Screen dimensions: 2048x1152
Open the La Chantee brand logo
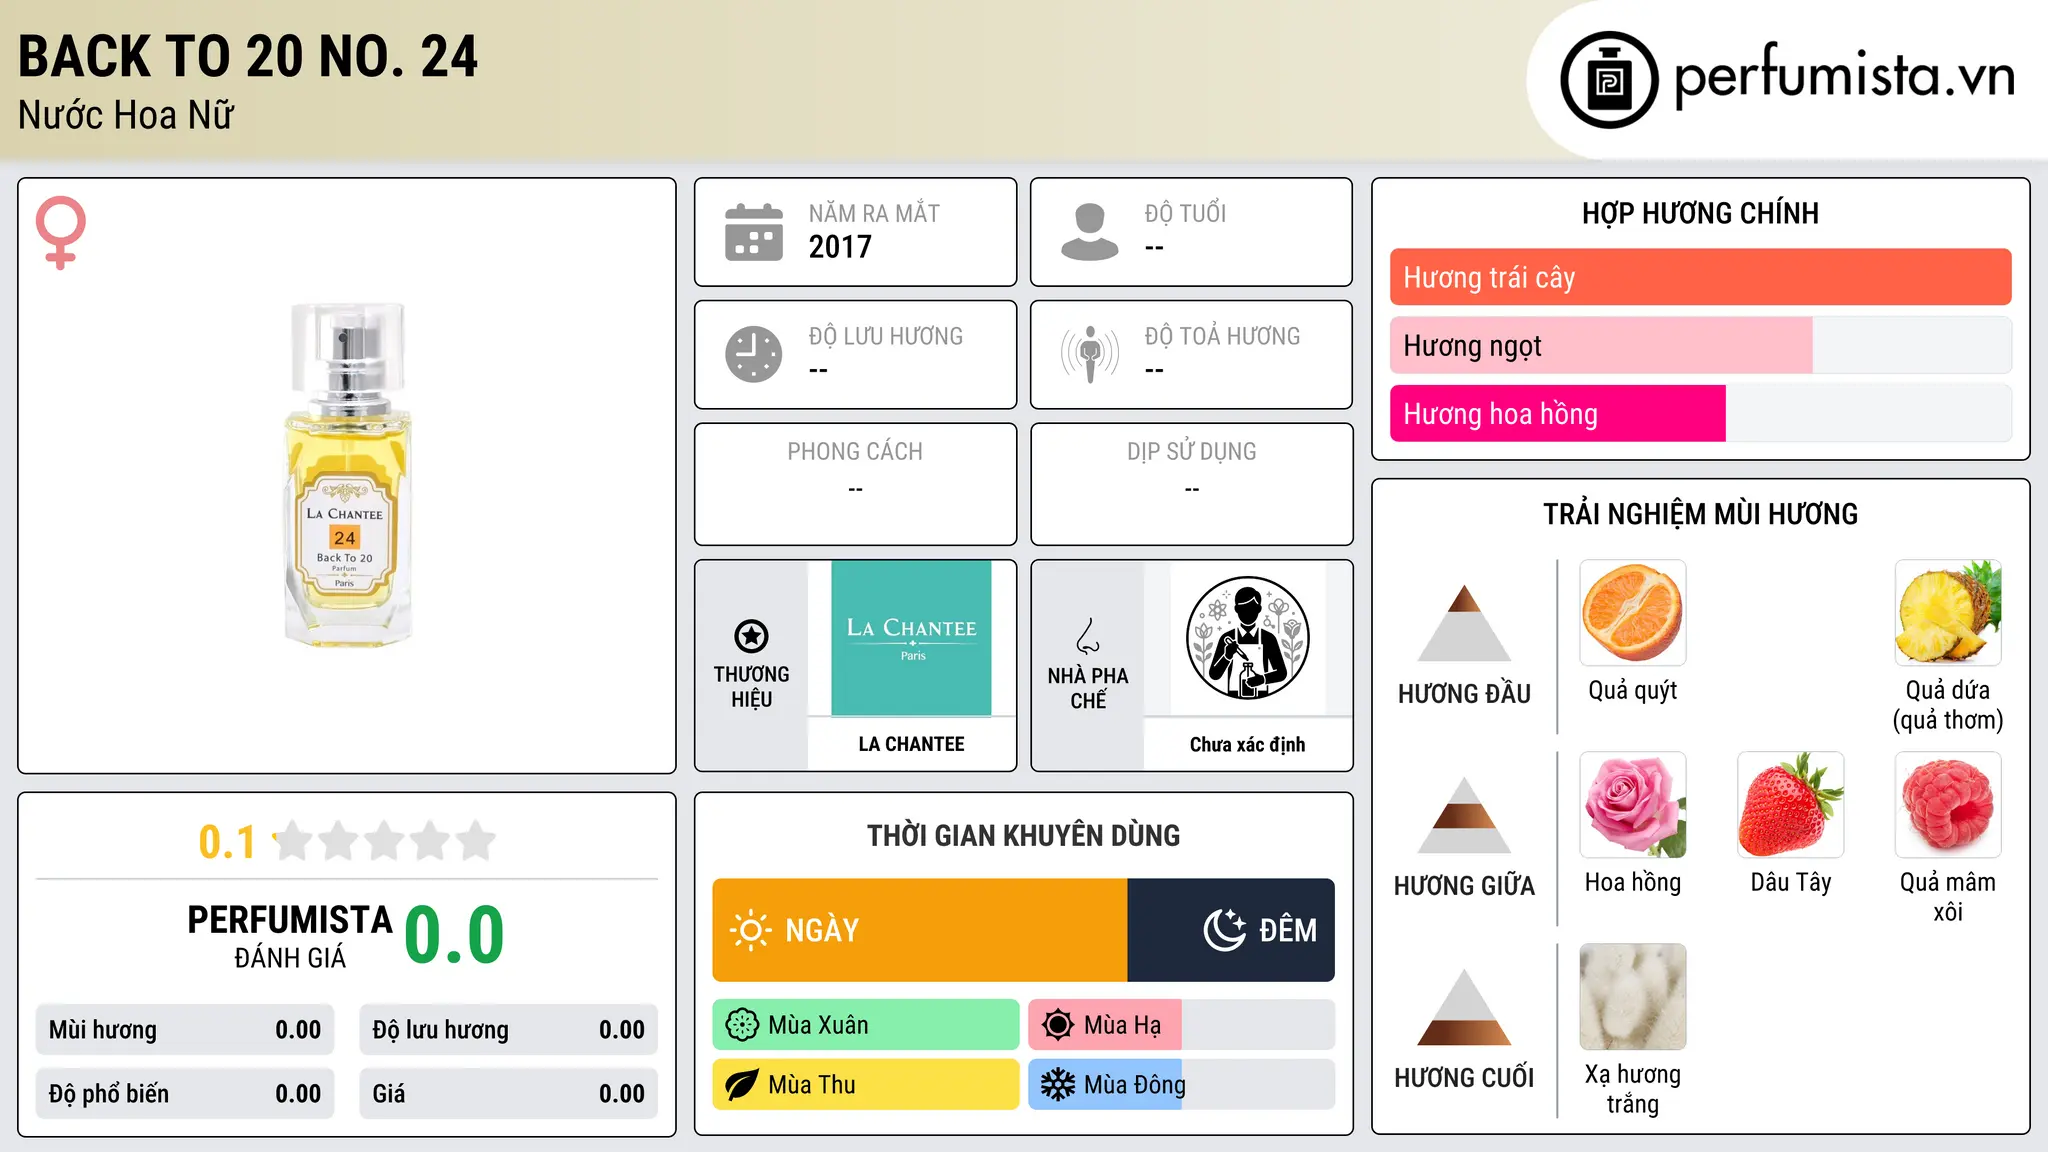(911, 638)
